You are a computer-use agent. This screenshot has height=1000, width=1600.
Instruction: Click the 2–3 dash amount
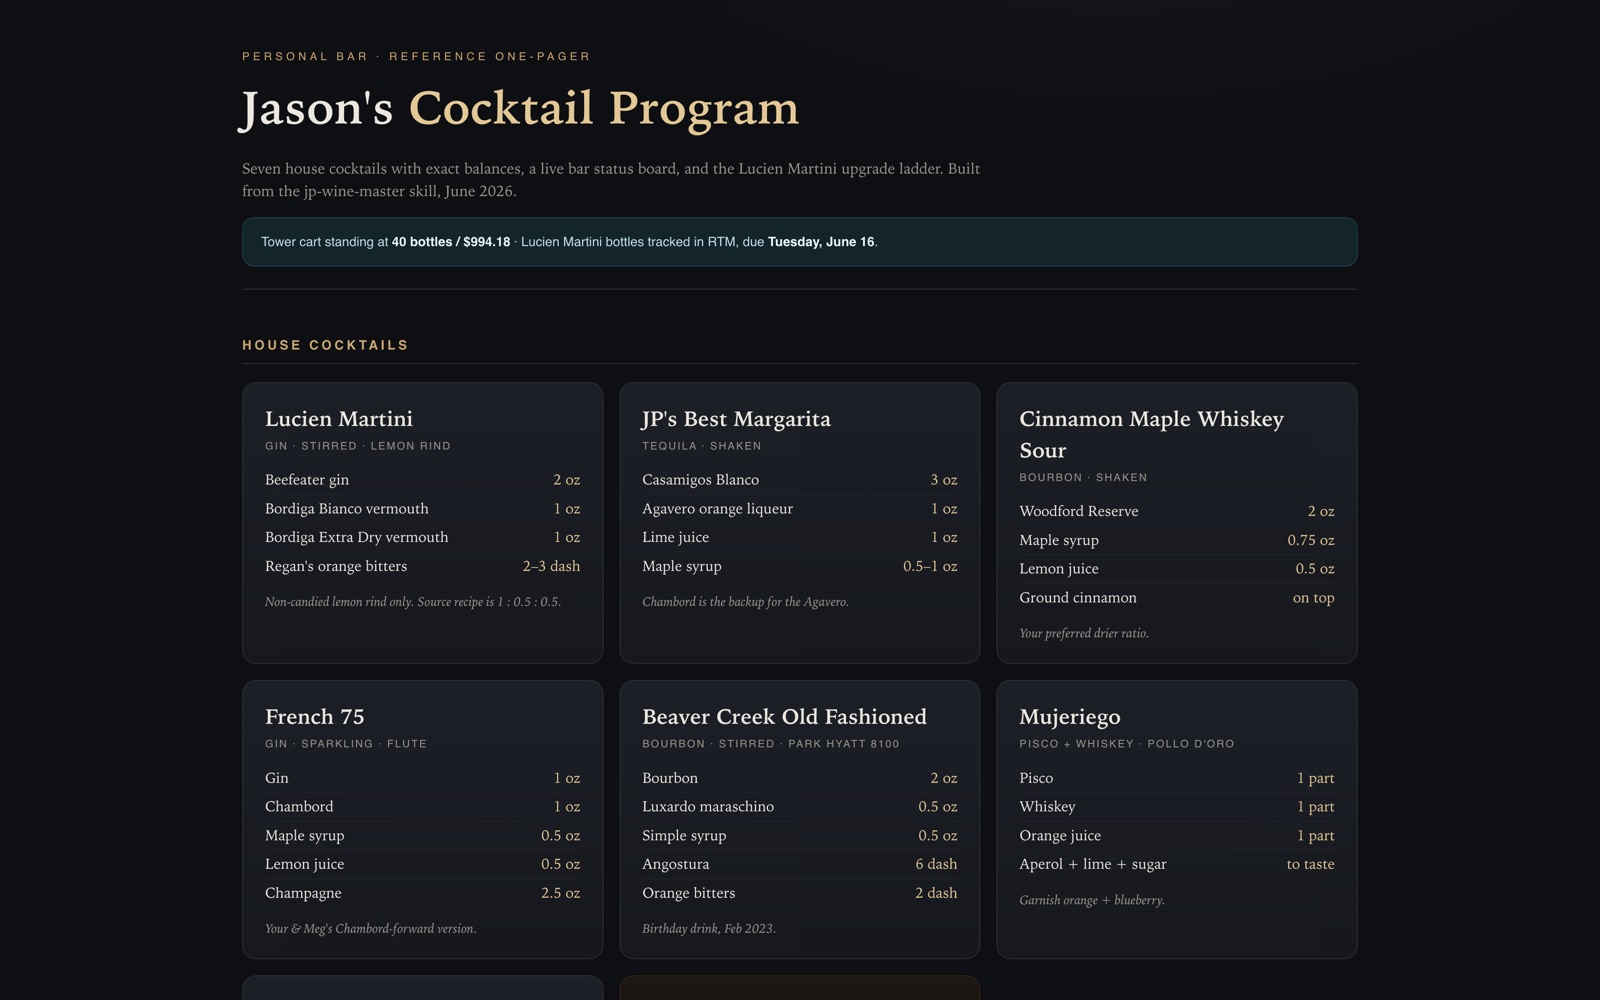551,566
